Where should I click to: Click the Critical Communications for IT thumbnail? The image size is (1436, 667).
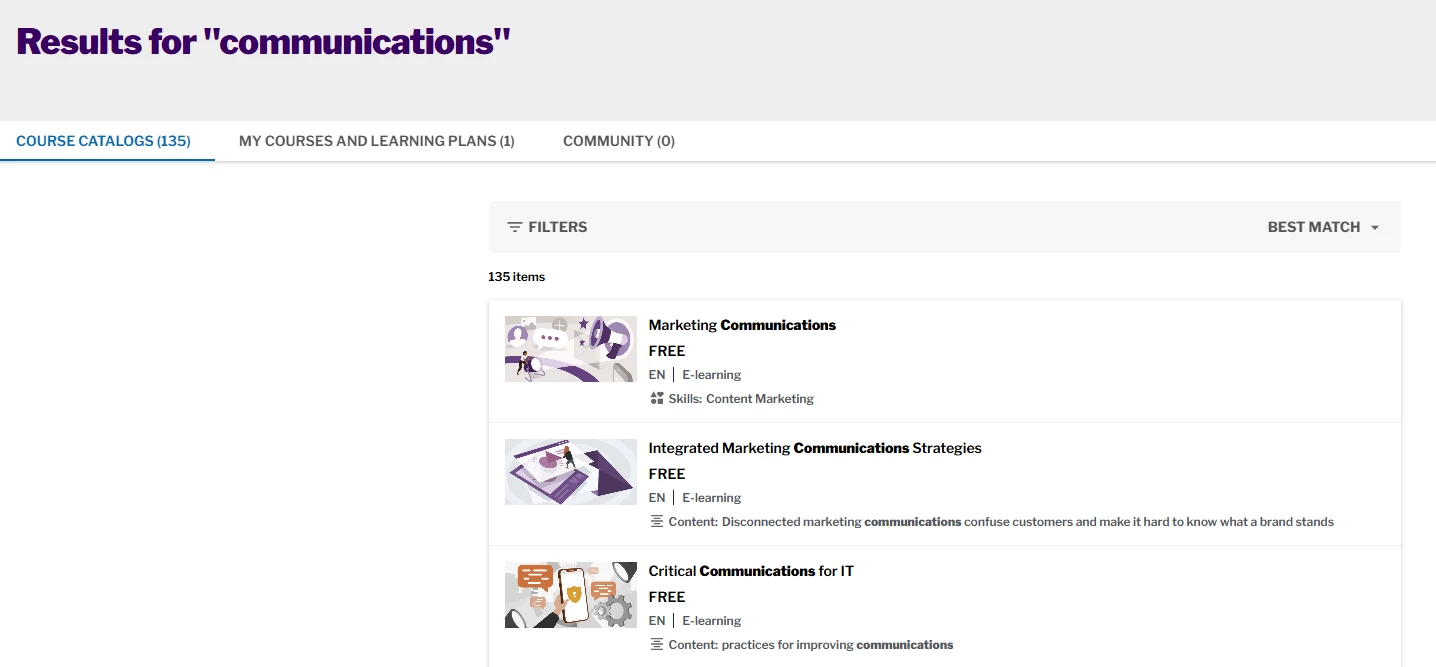point(571,595)
